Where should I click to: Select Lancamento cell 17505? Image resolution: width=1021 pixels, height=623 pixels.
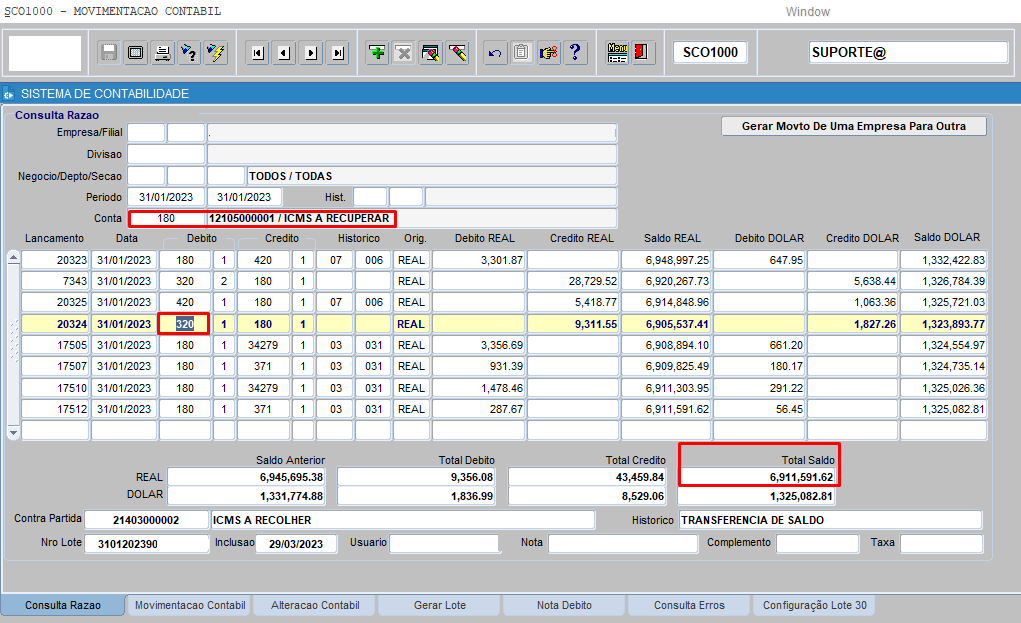point(55,345)
